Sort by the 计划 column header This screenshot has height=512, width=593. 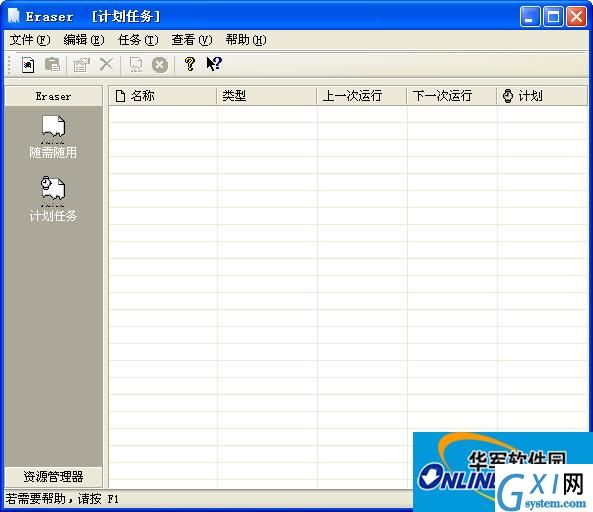click(542, 96)
